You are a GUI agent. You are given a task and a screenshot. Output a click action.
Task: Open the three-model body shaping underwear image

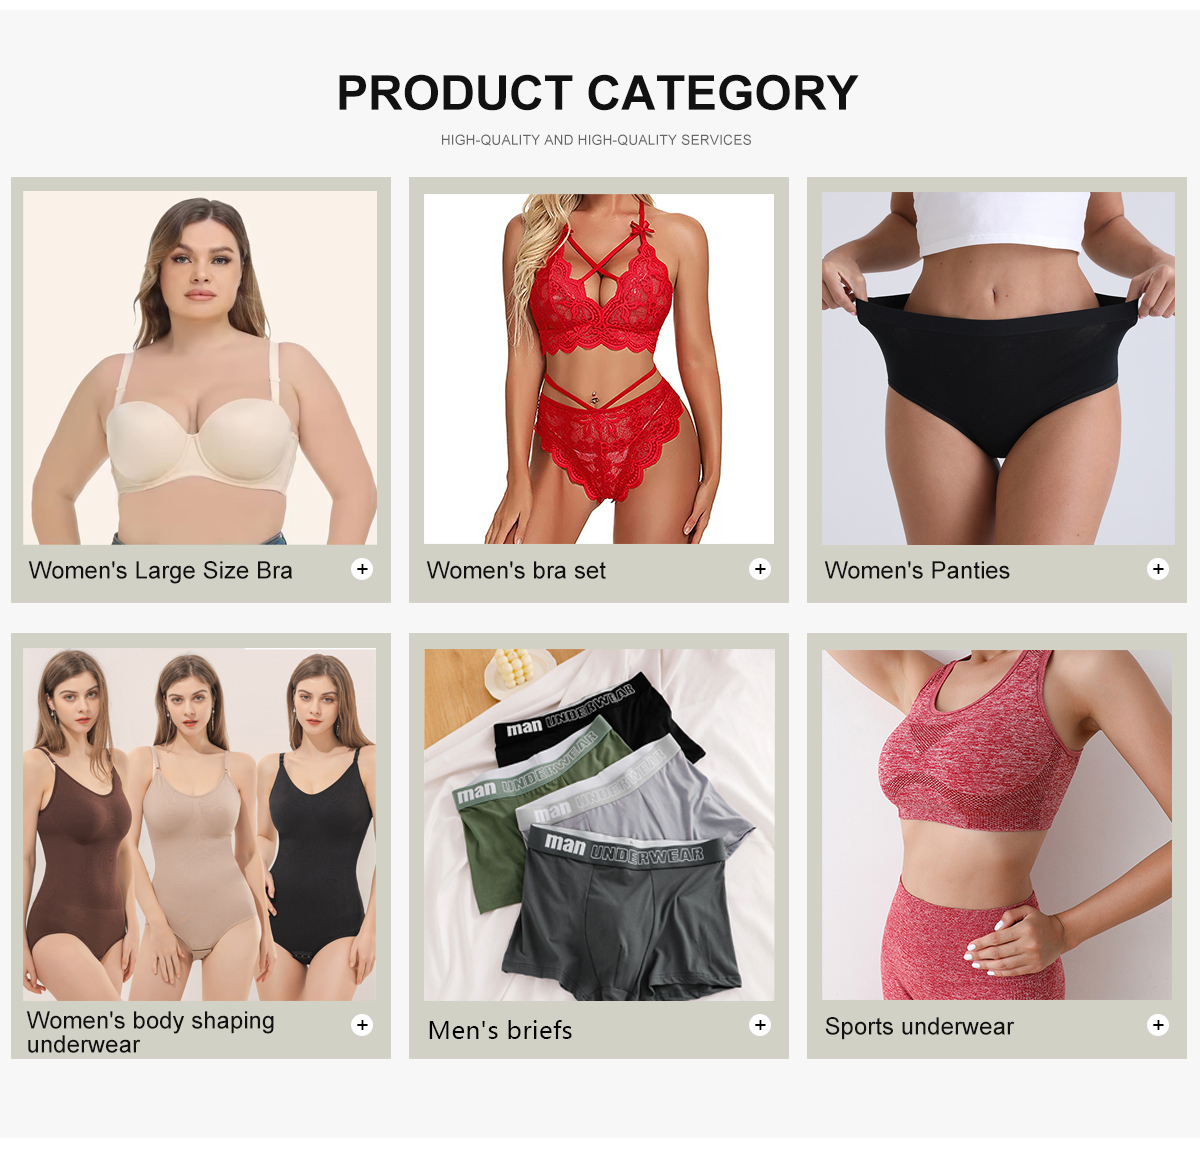[200, 824]
